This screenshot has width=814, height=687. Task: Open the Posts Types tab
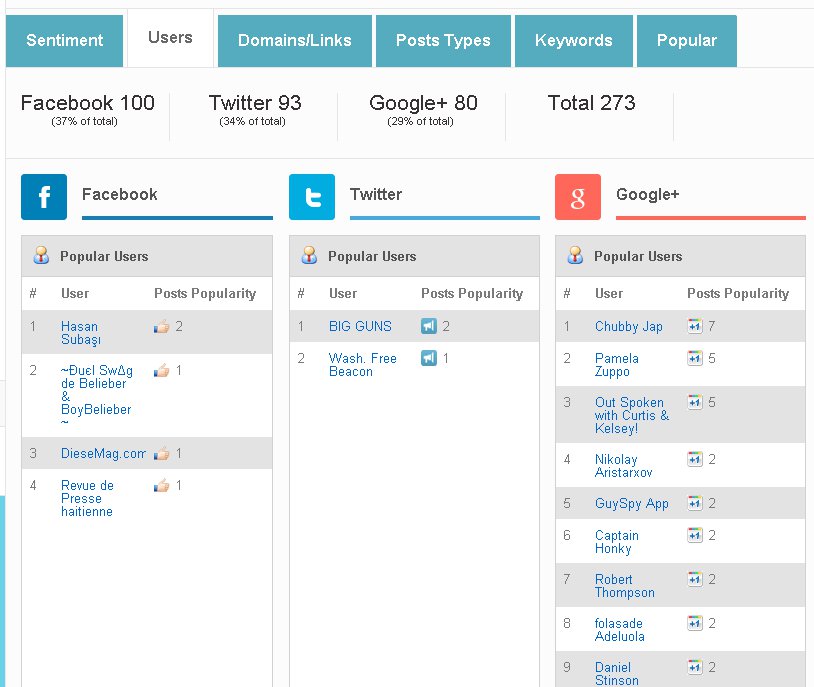[443, 41]
